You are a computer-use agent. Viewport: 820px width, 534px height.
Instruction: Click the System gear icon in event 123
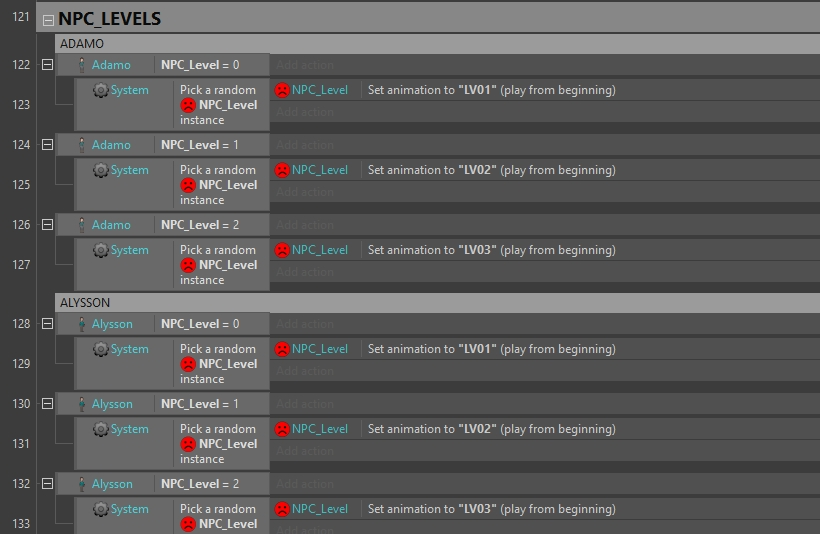100,90
